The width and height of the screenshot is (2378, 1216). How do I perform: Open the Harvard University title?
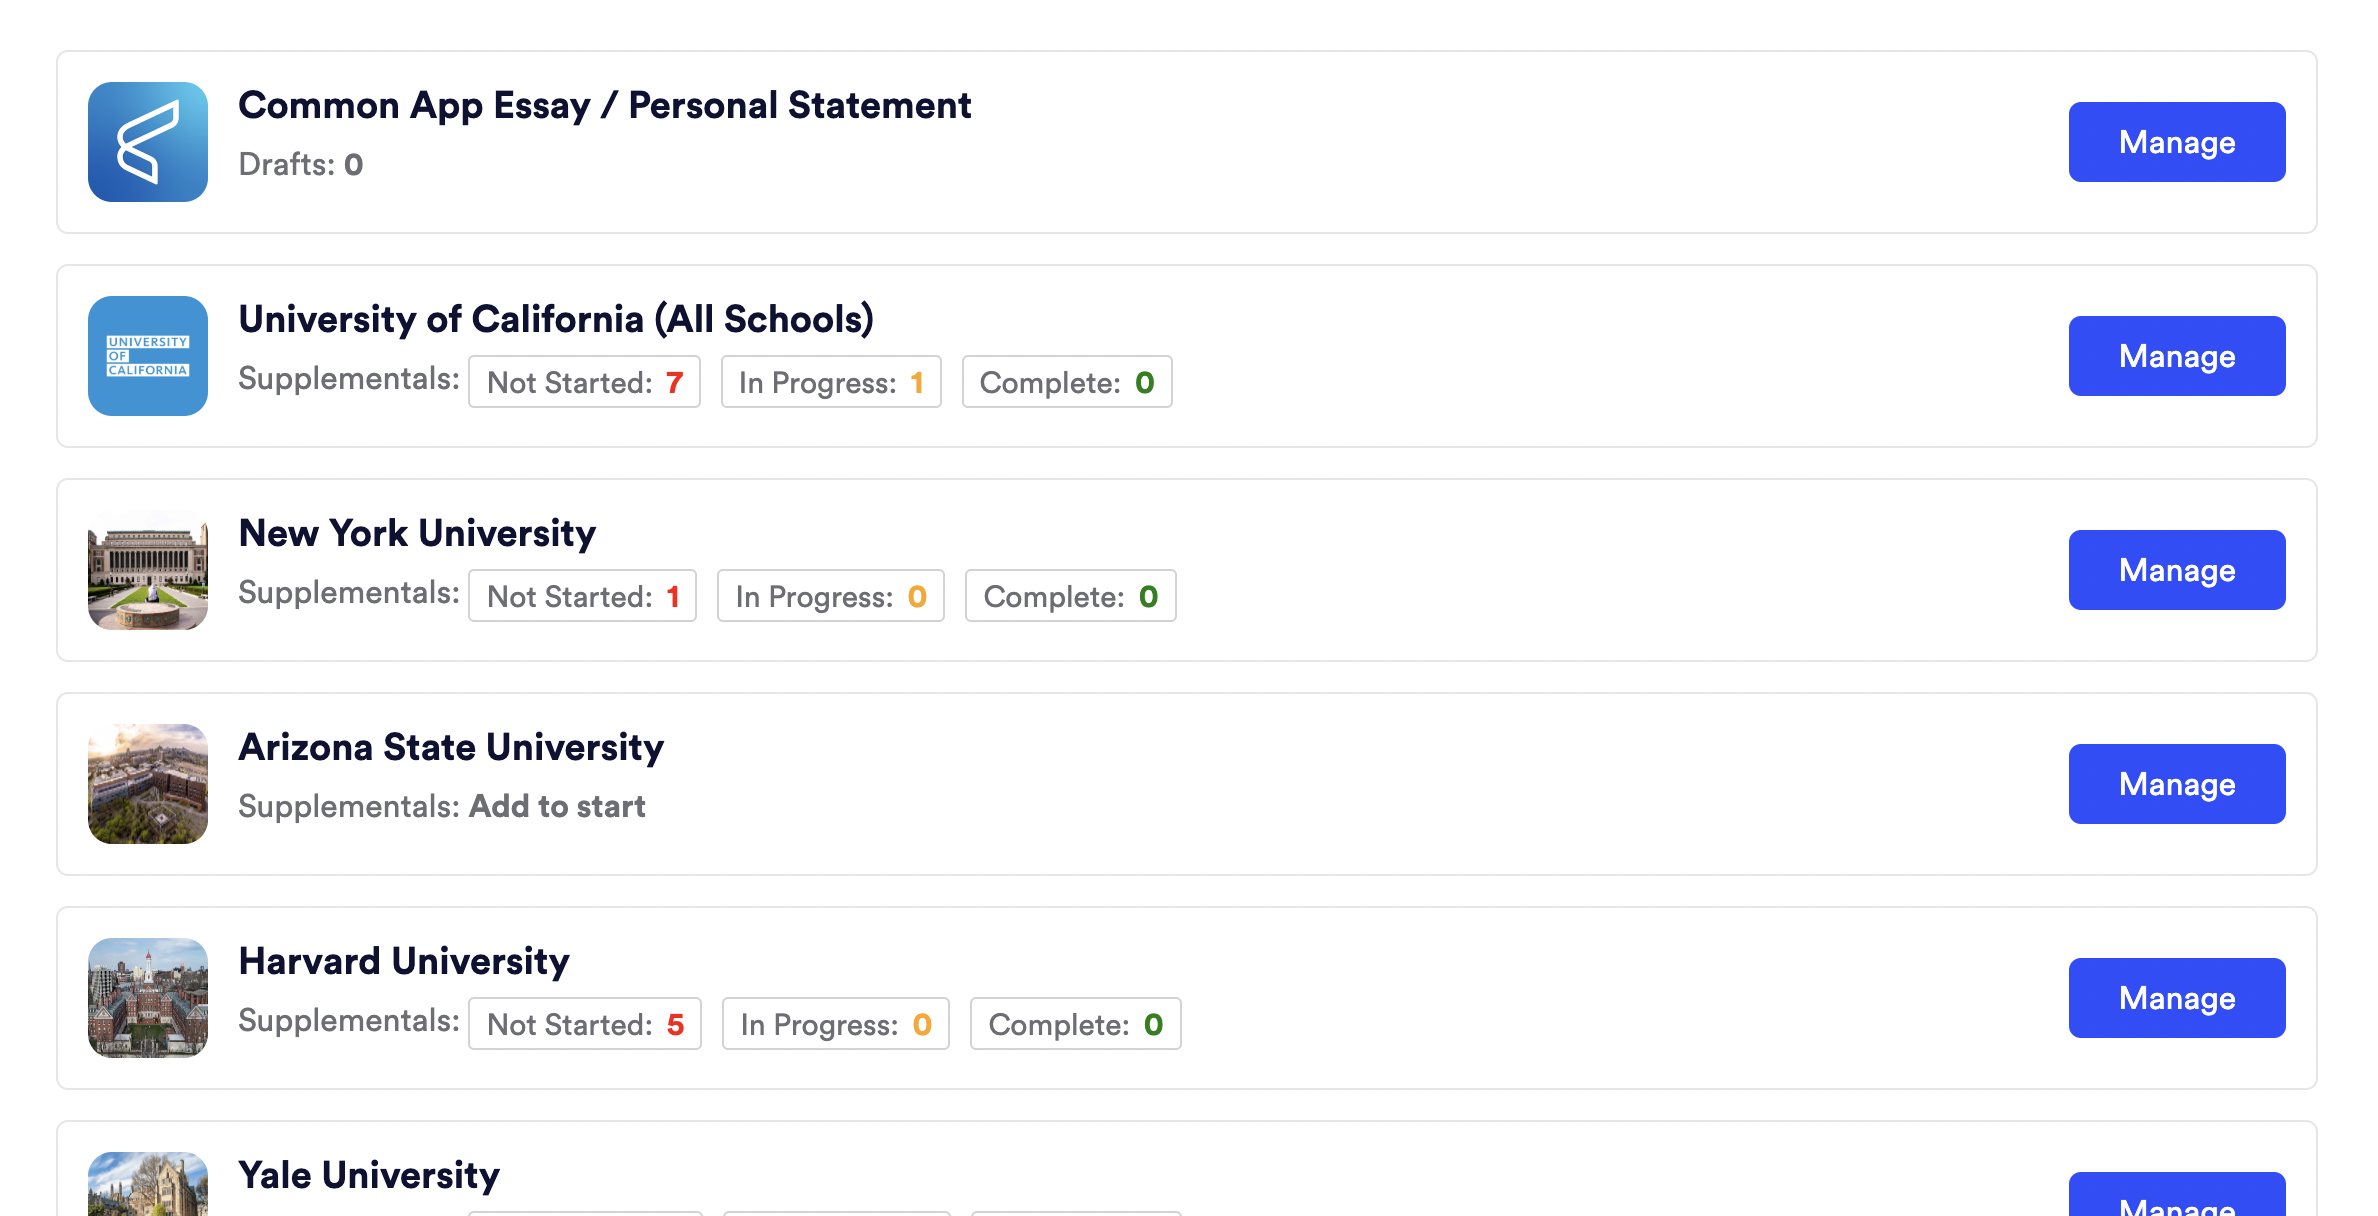point(404,961)
